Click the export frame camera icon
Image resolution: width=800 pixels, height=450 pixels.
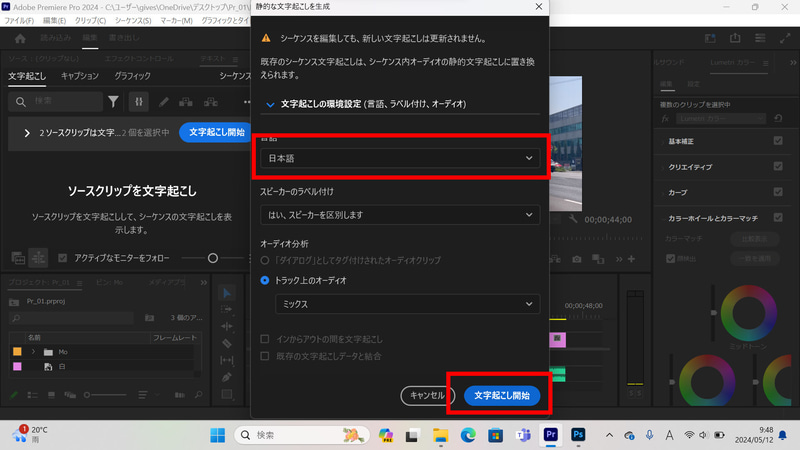pyautogui.click(x=577, y=259)
